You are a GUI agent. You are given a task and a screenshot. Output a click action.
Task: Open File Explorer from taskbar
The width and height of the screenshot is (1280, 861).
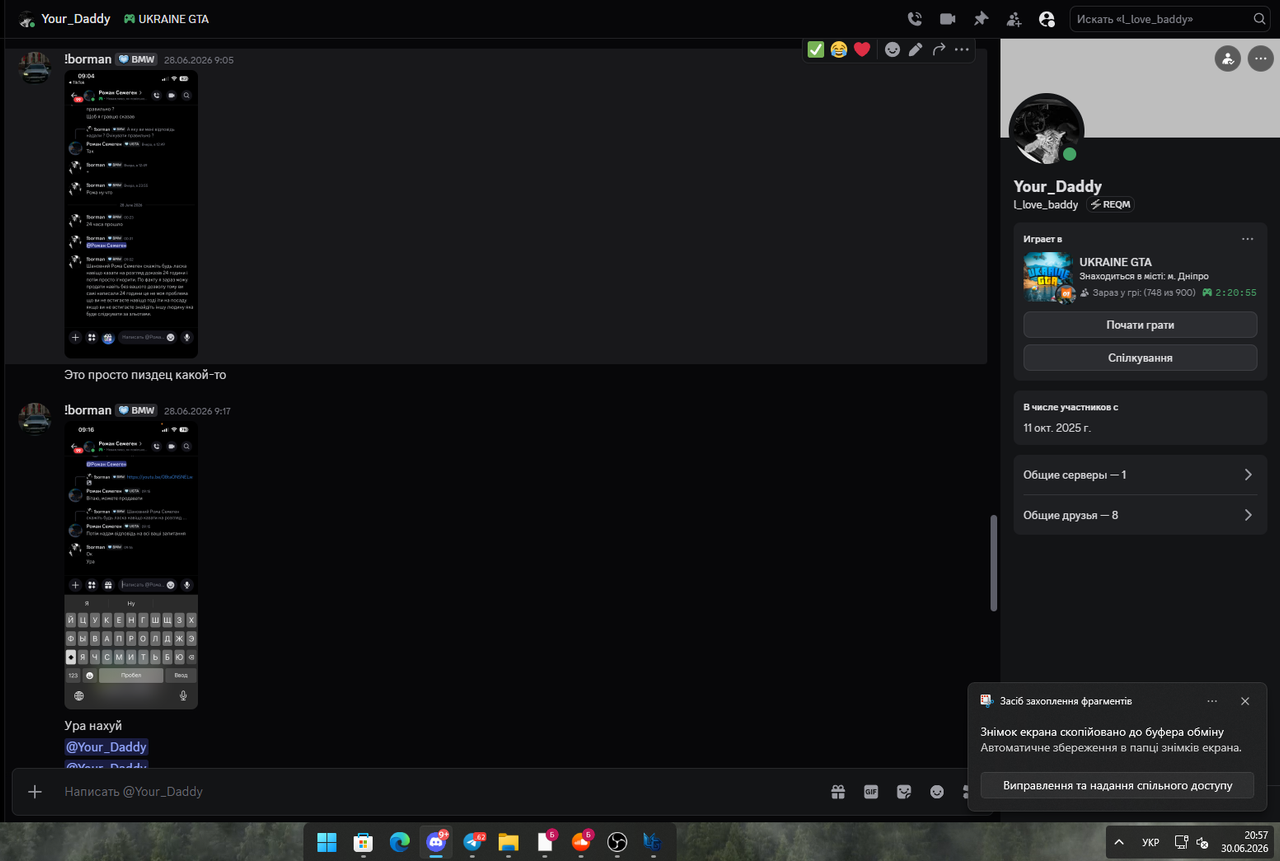pos(508,842)
